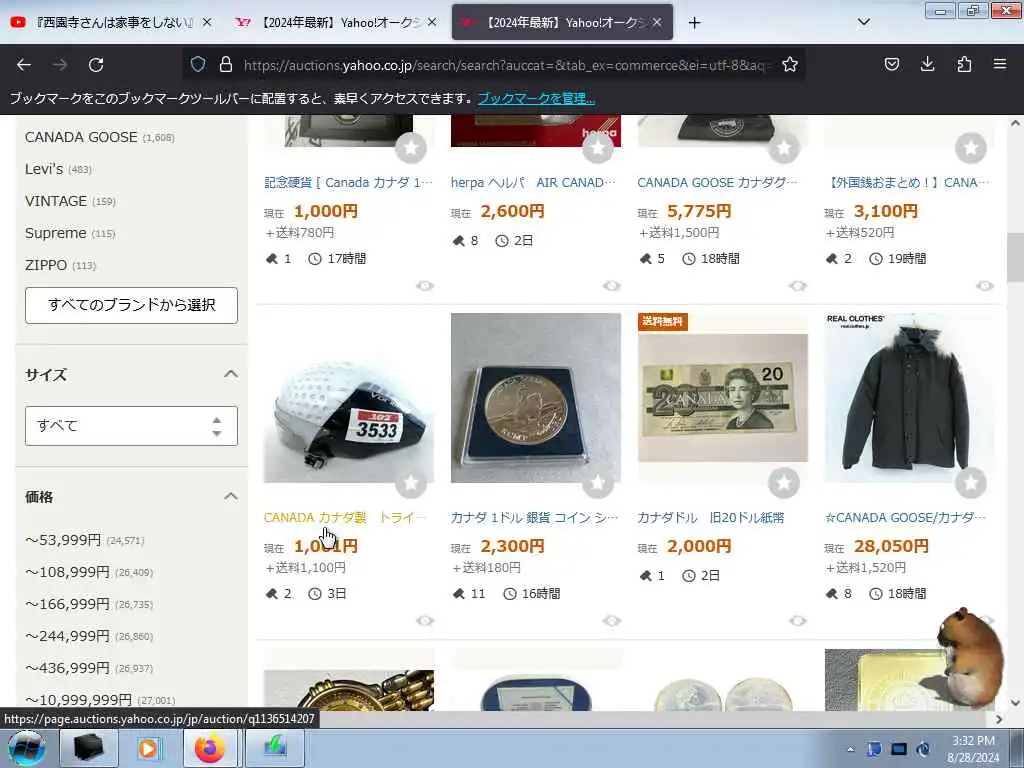Reload the current page

(96, 65)
